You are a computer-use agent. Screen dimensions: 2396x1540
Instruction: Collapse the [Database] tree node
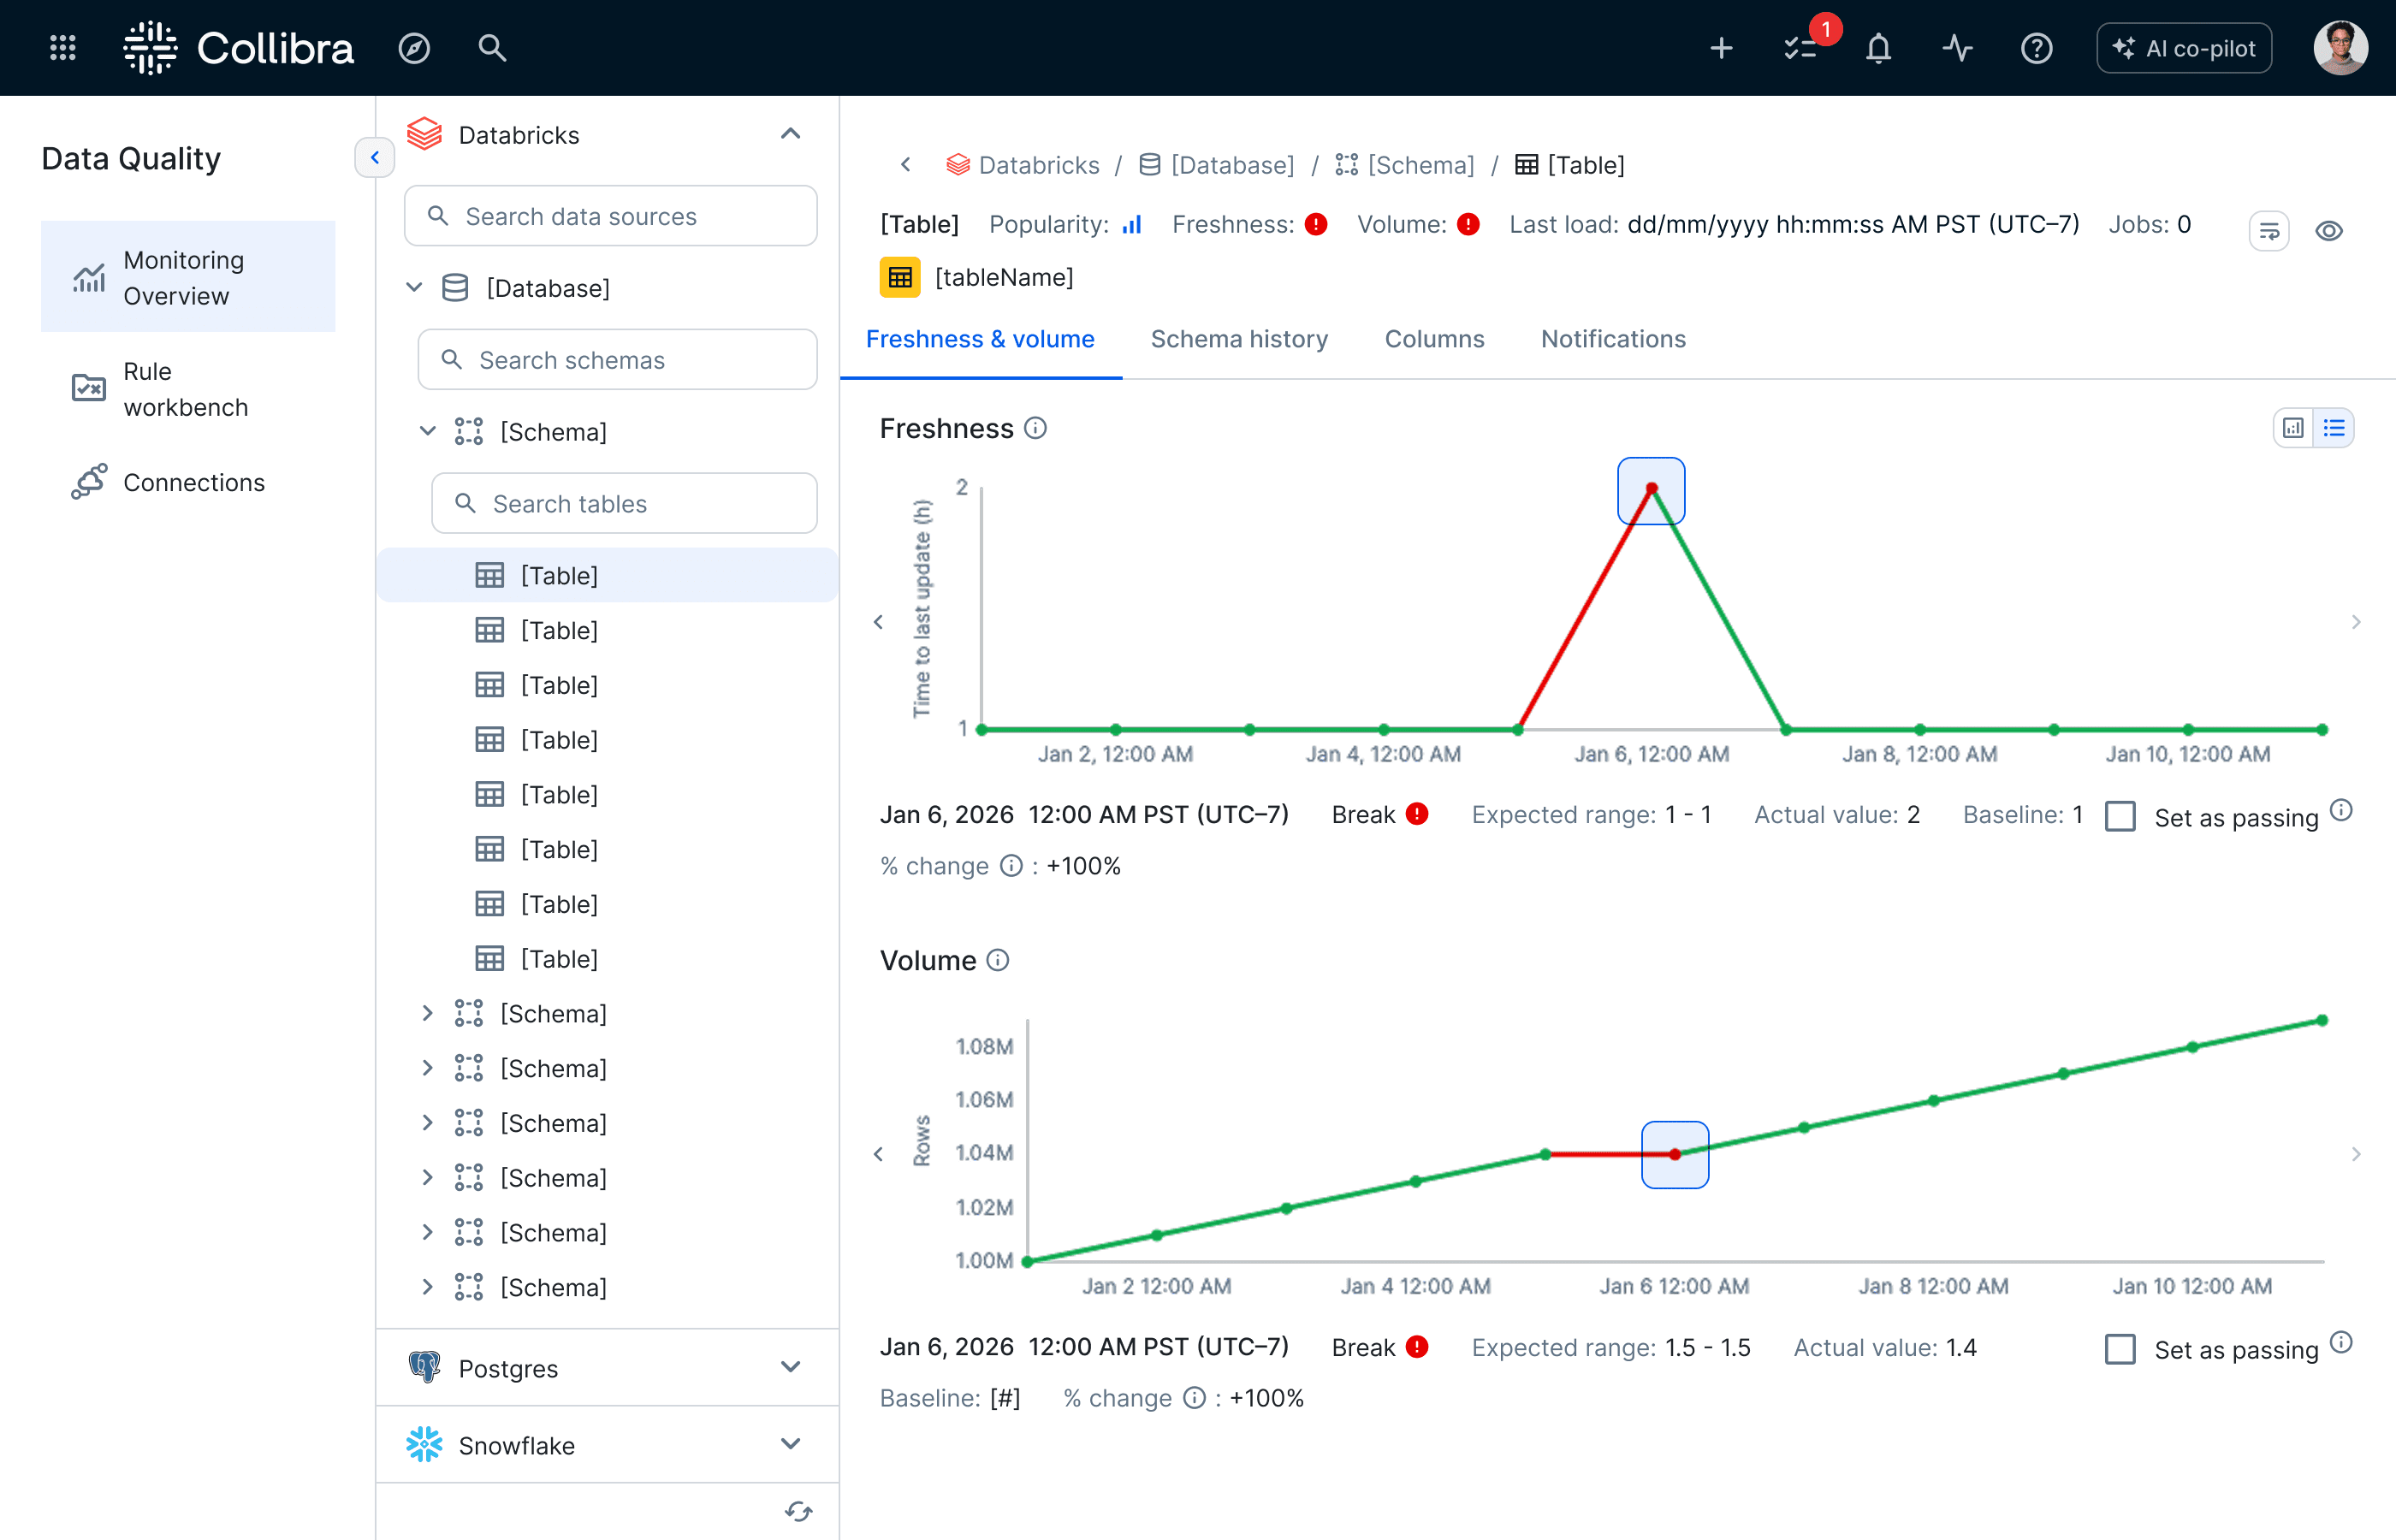(414, 288)
